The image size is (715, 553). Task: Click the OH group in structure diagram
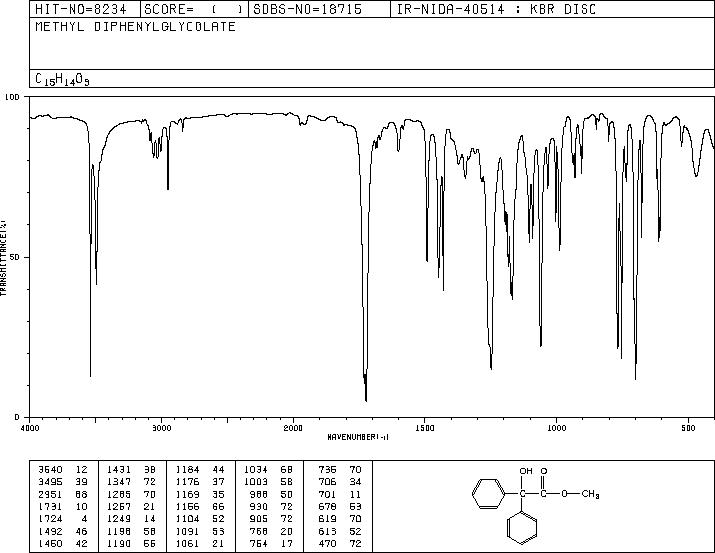[526, 470]
